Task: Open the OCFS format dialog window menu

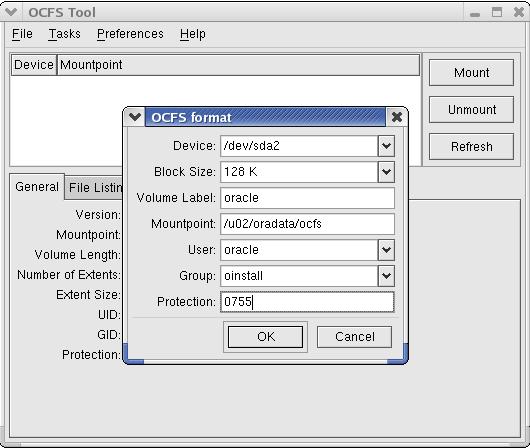Action: [135, 117]
